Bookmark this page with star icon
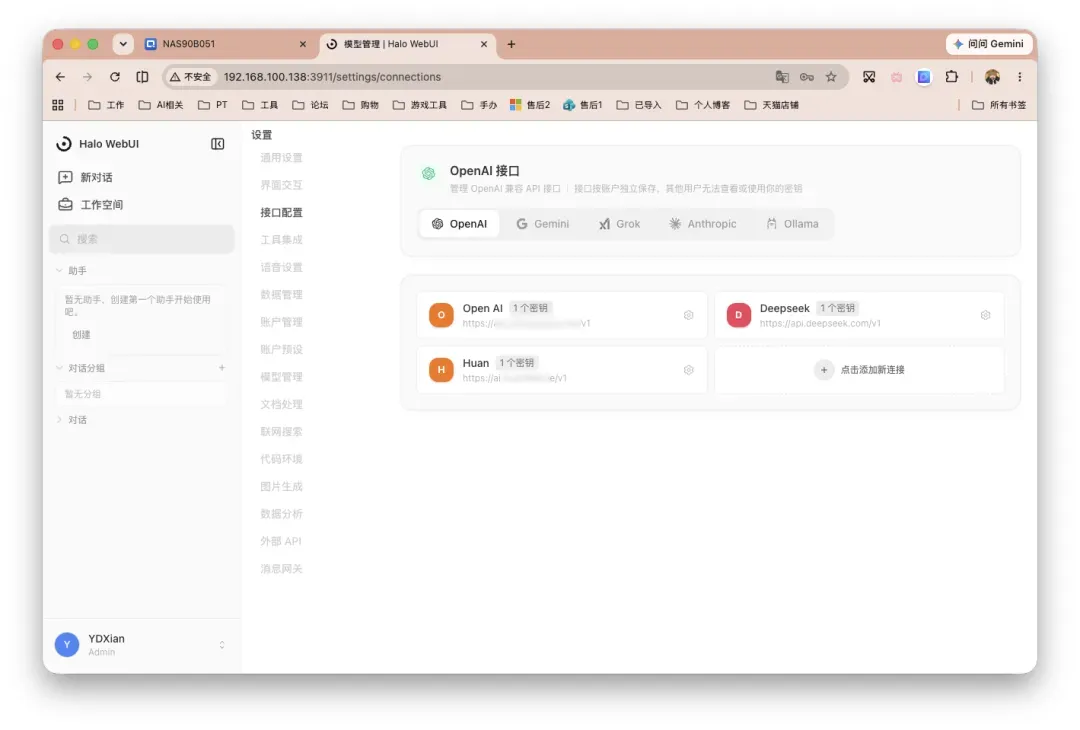 pyautogui.click(x=831, y=77)
